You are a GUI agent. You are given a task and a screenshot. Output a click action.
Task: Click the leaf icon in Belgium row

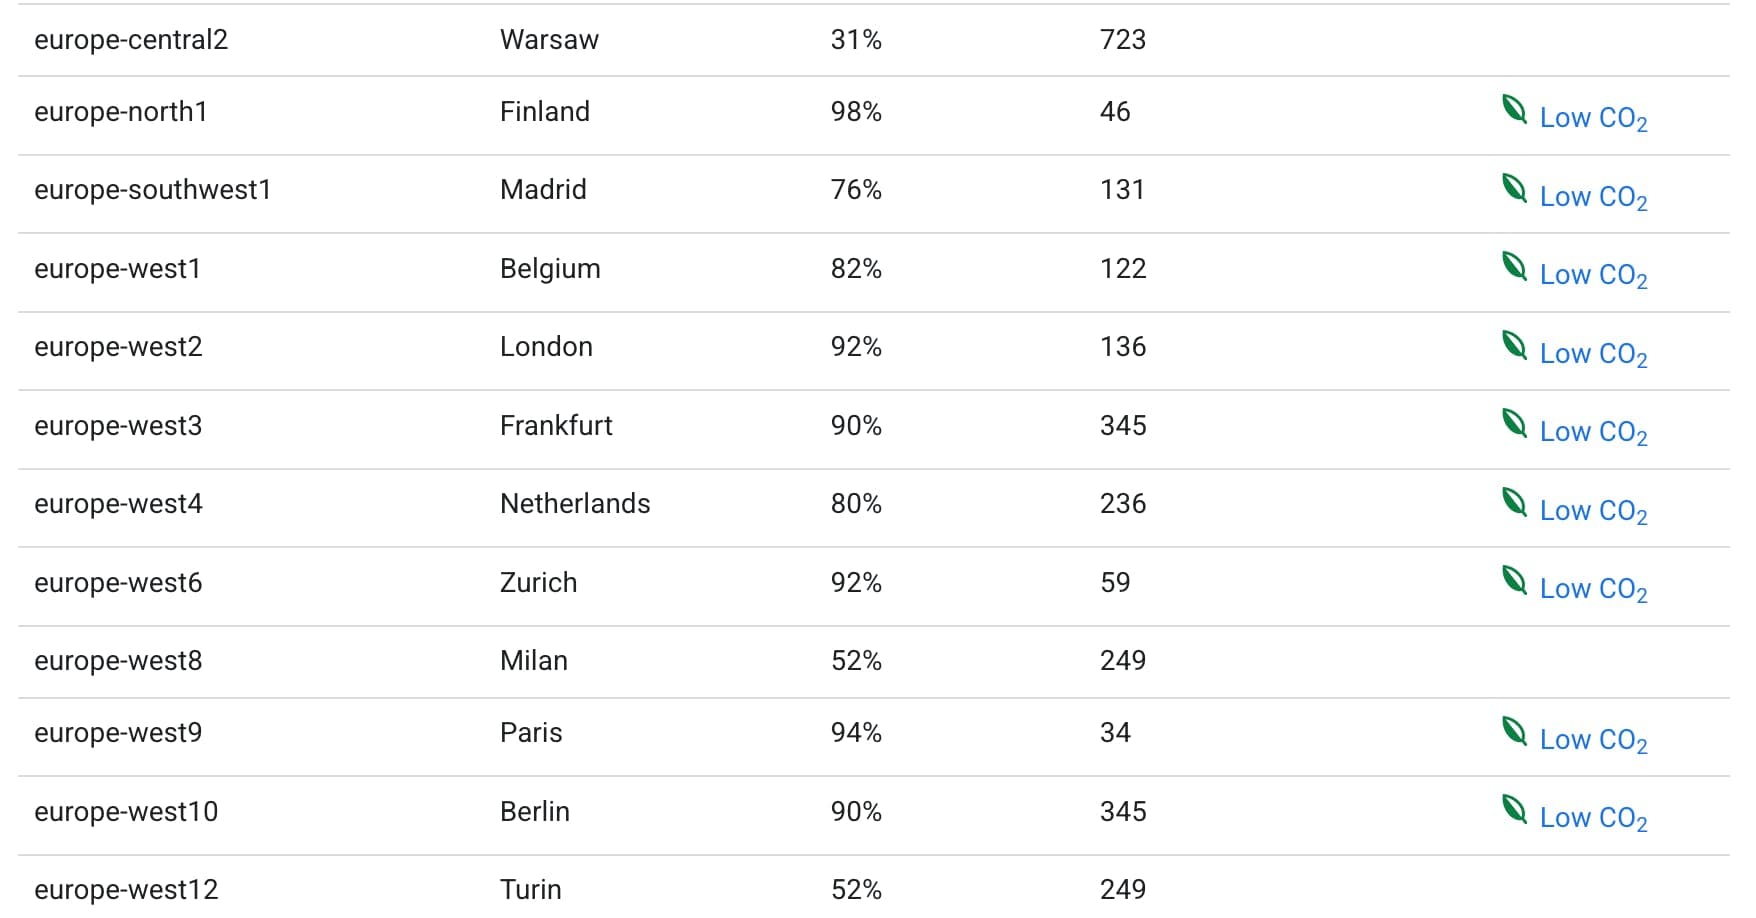[x=1514, y=266]
